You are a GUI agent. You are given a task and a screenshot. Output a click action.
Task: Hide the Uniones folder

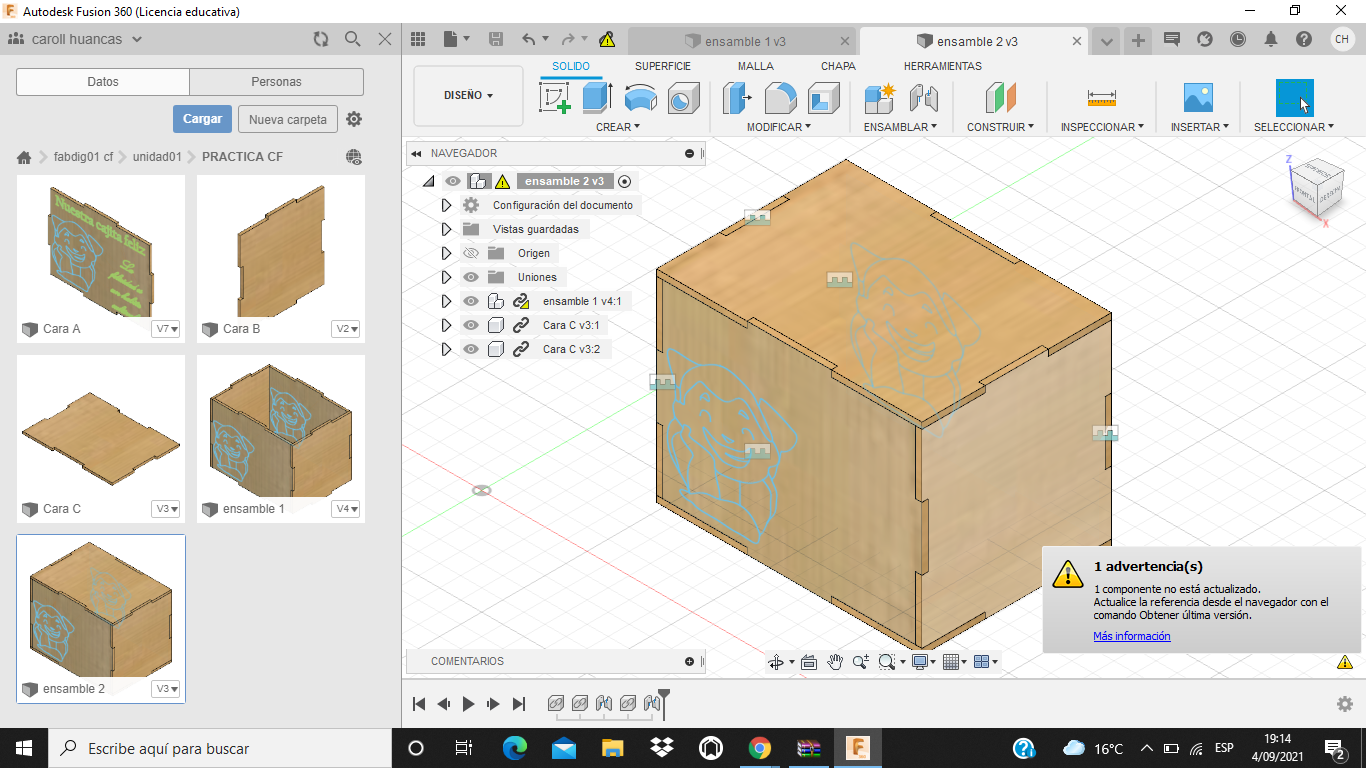pos(471,277)
